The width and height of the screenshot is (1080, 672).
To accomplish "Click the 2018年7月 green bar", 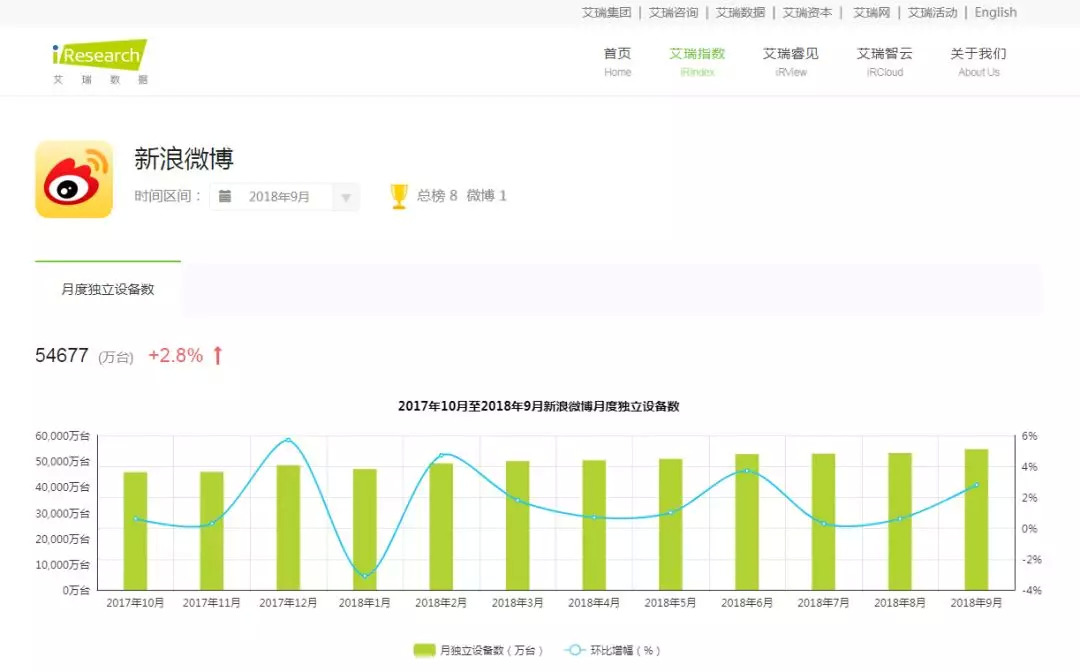I will 823,522.
